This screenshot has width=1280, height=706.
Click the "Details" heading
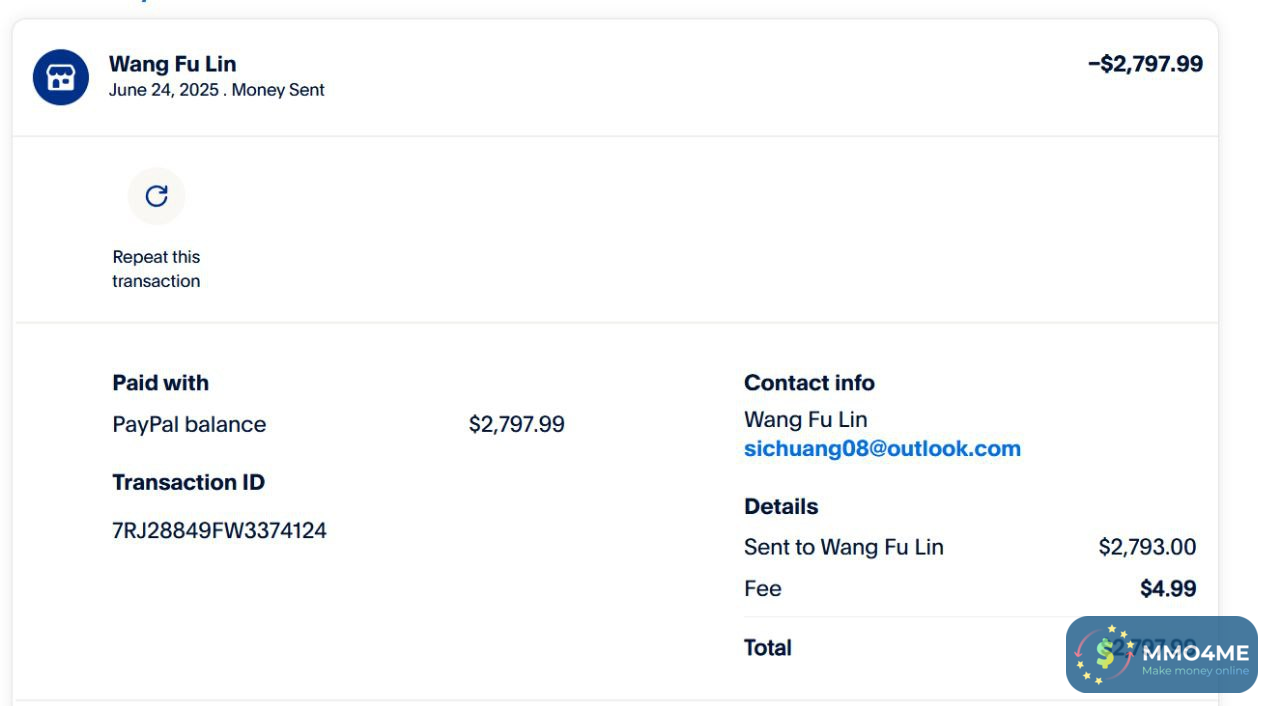[781, 507]
